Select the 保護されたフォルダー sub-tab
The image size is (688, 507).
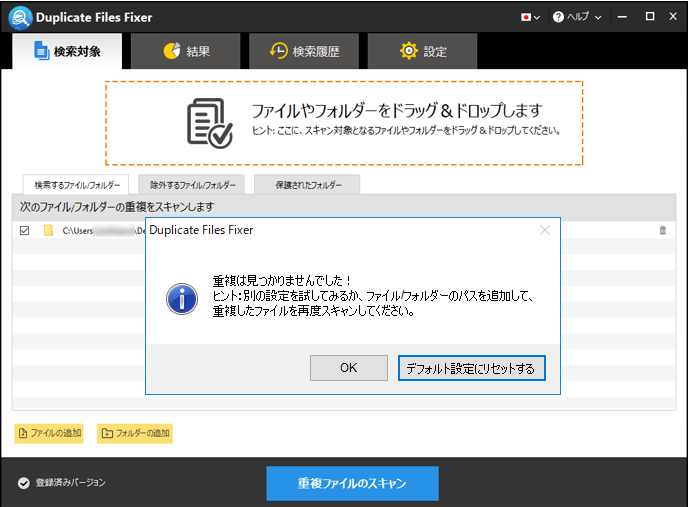[308, 185]
